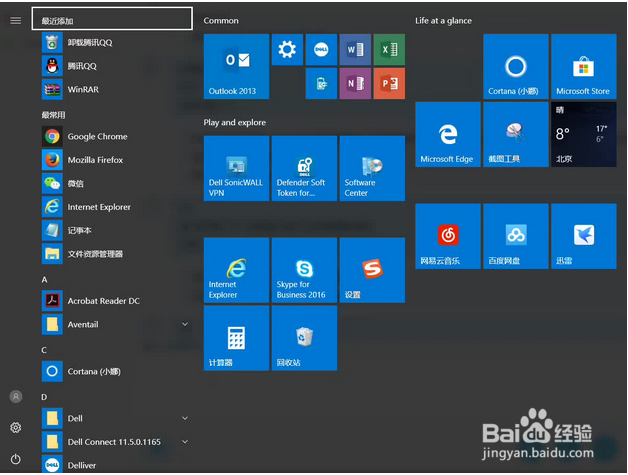Open the Power options button
This screenshot has height=475, width=628.
click(16, 459)
